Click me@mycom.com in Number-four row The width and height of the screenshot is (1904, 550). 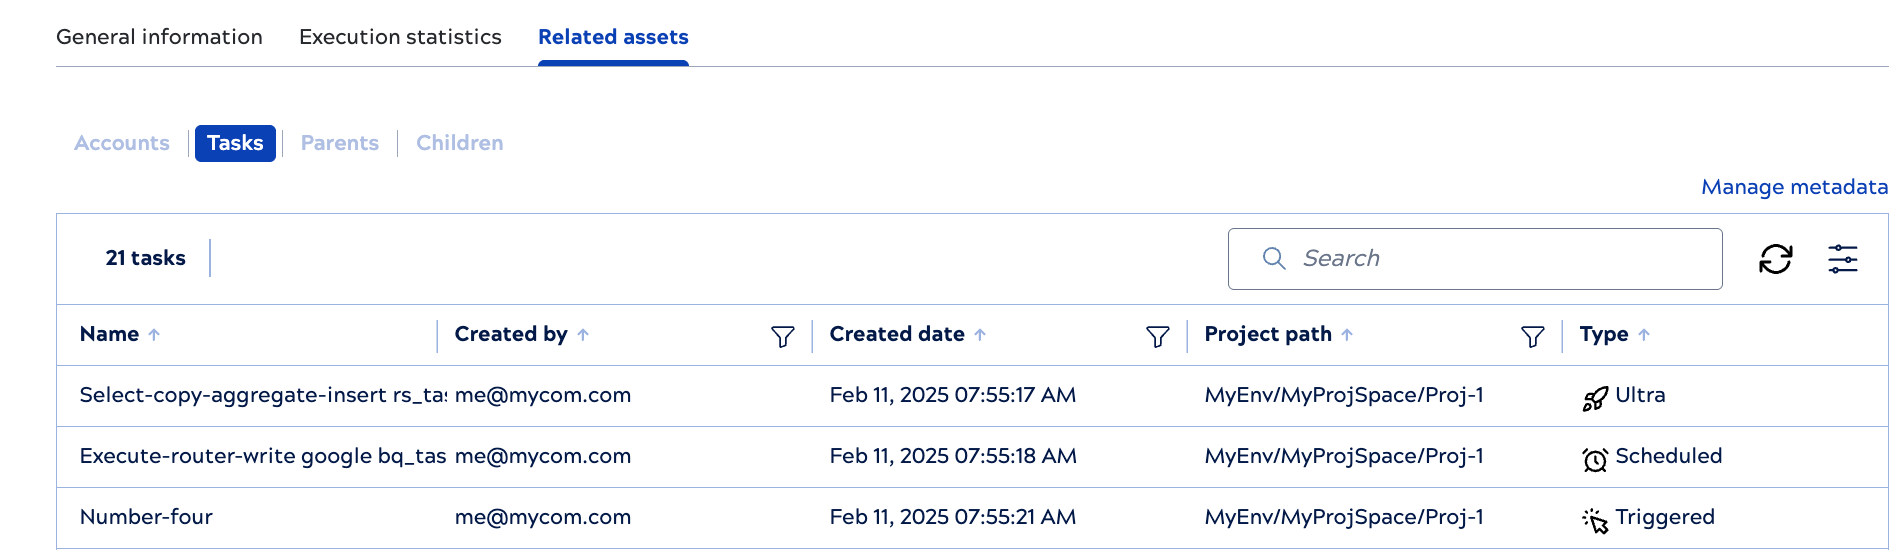(543, 517)
